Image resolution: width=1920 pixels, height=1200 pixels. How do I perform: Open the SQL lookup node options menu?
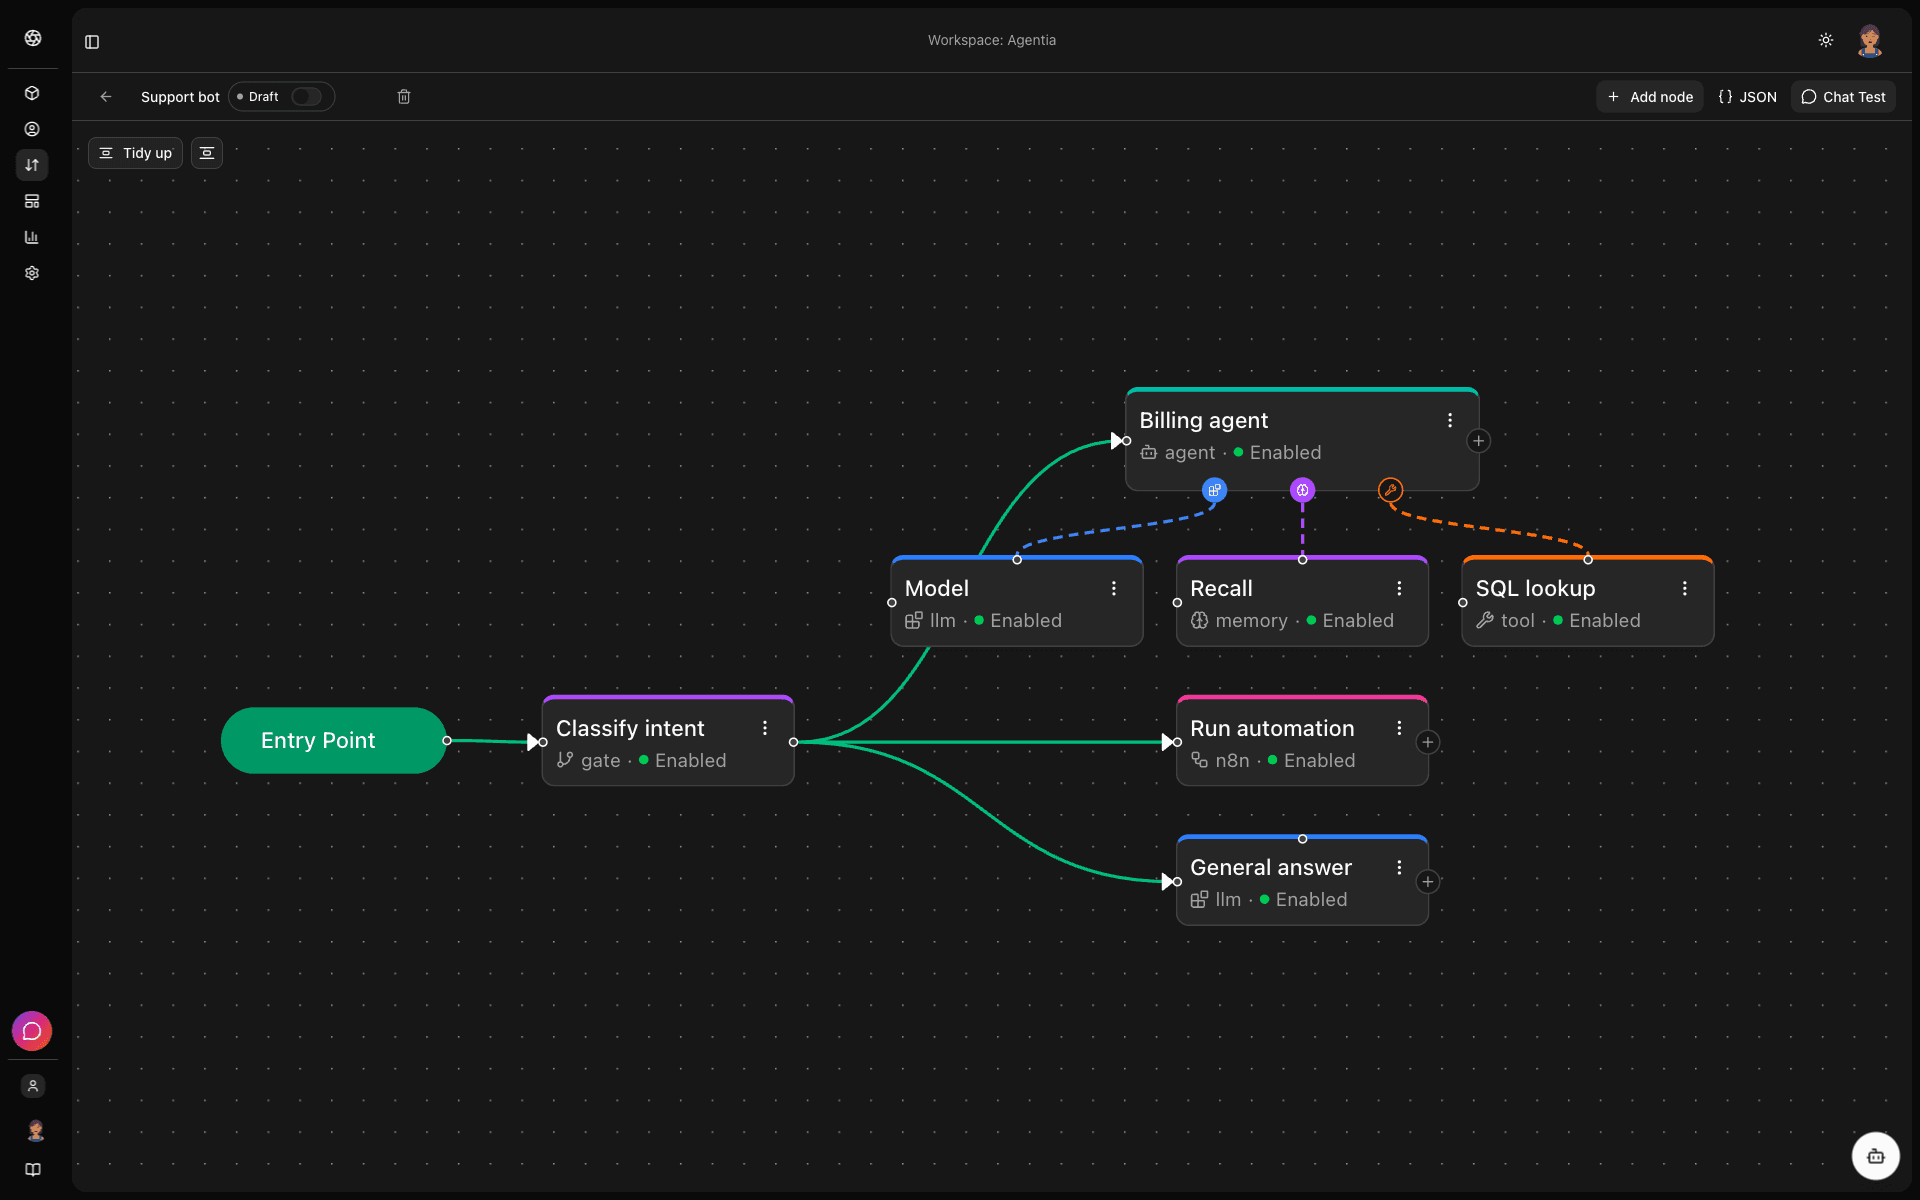(1685, 589)
